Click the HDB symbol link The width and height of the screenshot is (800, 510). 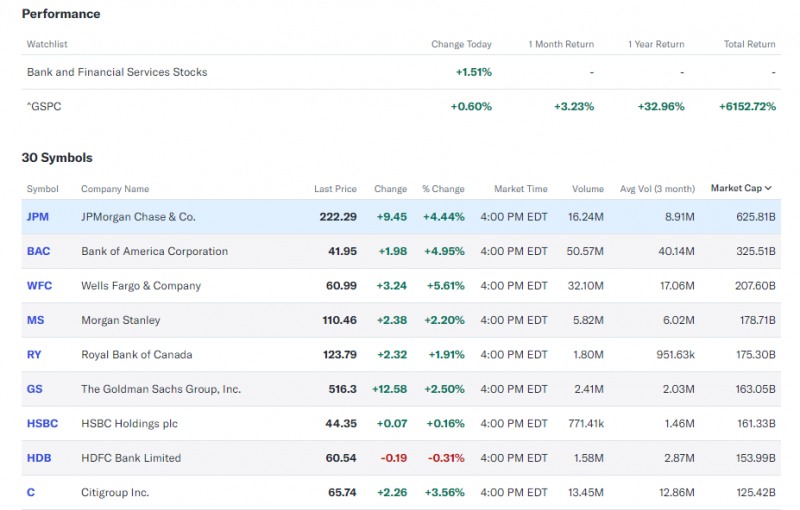(38, 458)
